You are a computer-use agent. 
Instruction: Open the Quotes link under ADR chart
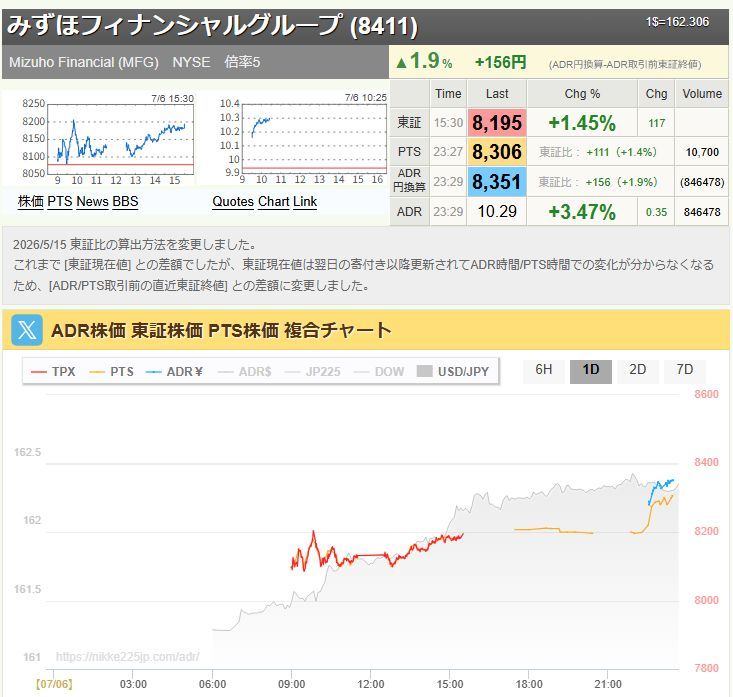click(233, 201)
